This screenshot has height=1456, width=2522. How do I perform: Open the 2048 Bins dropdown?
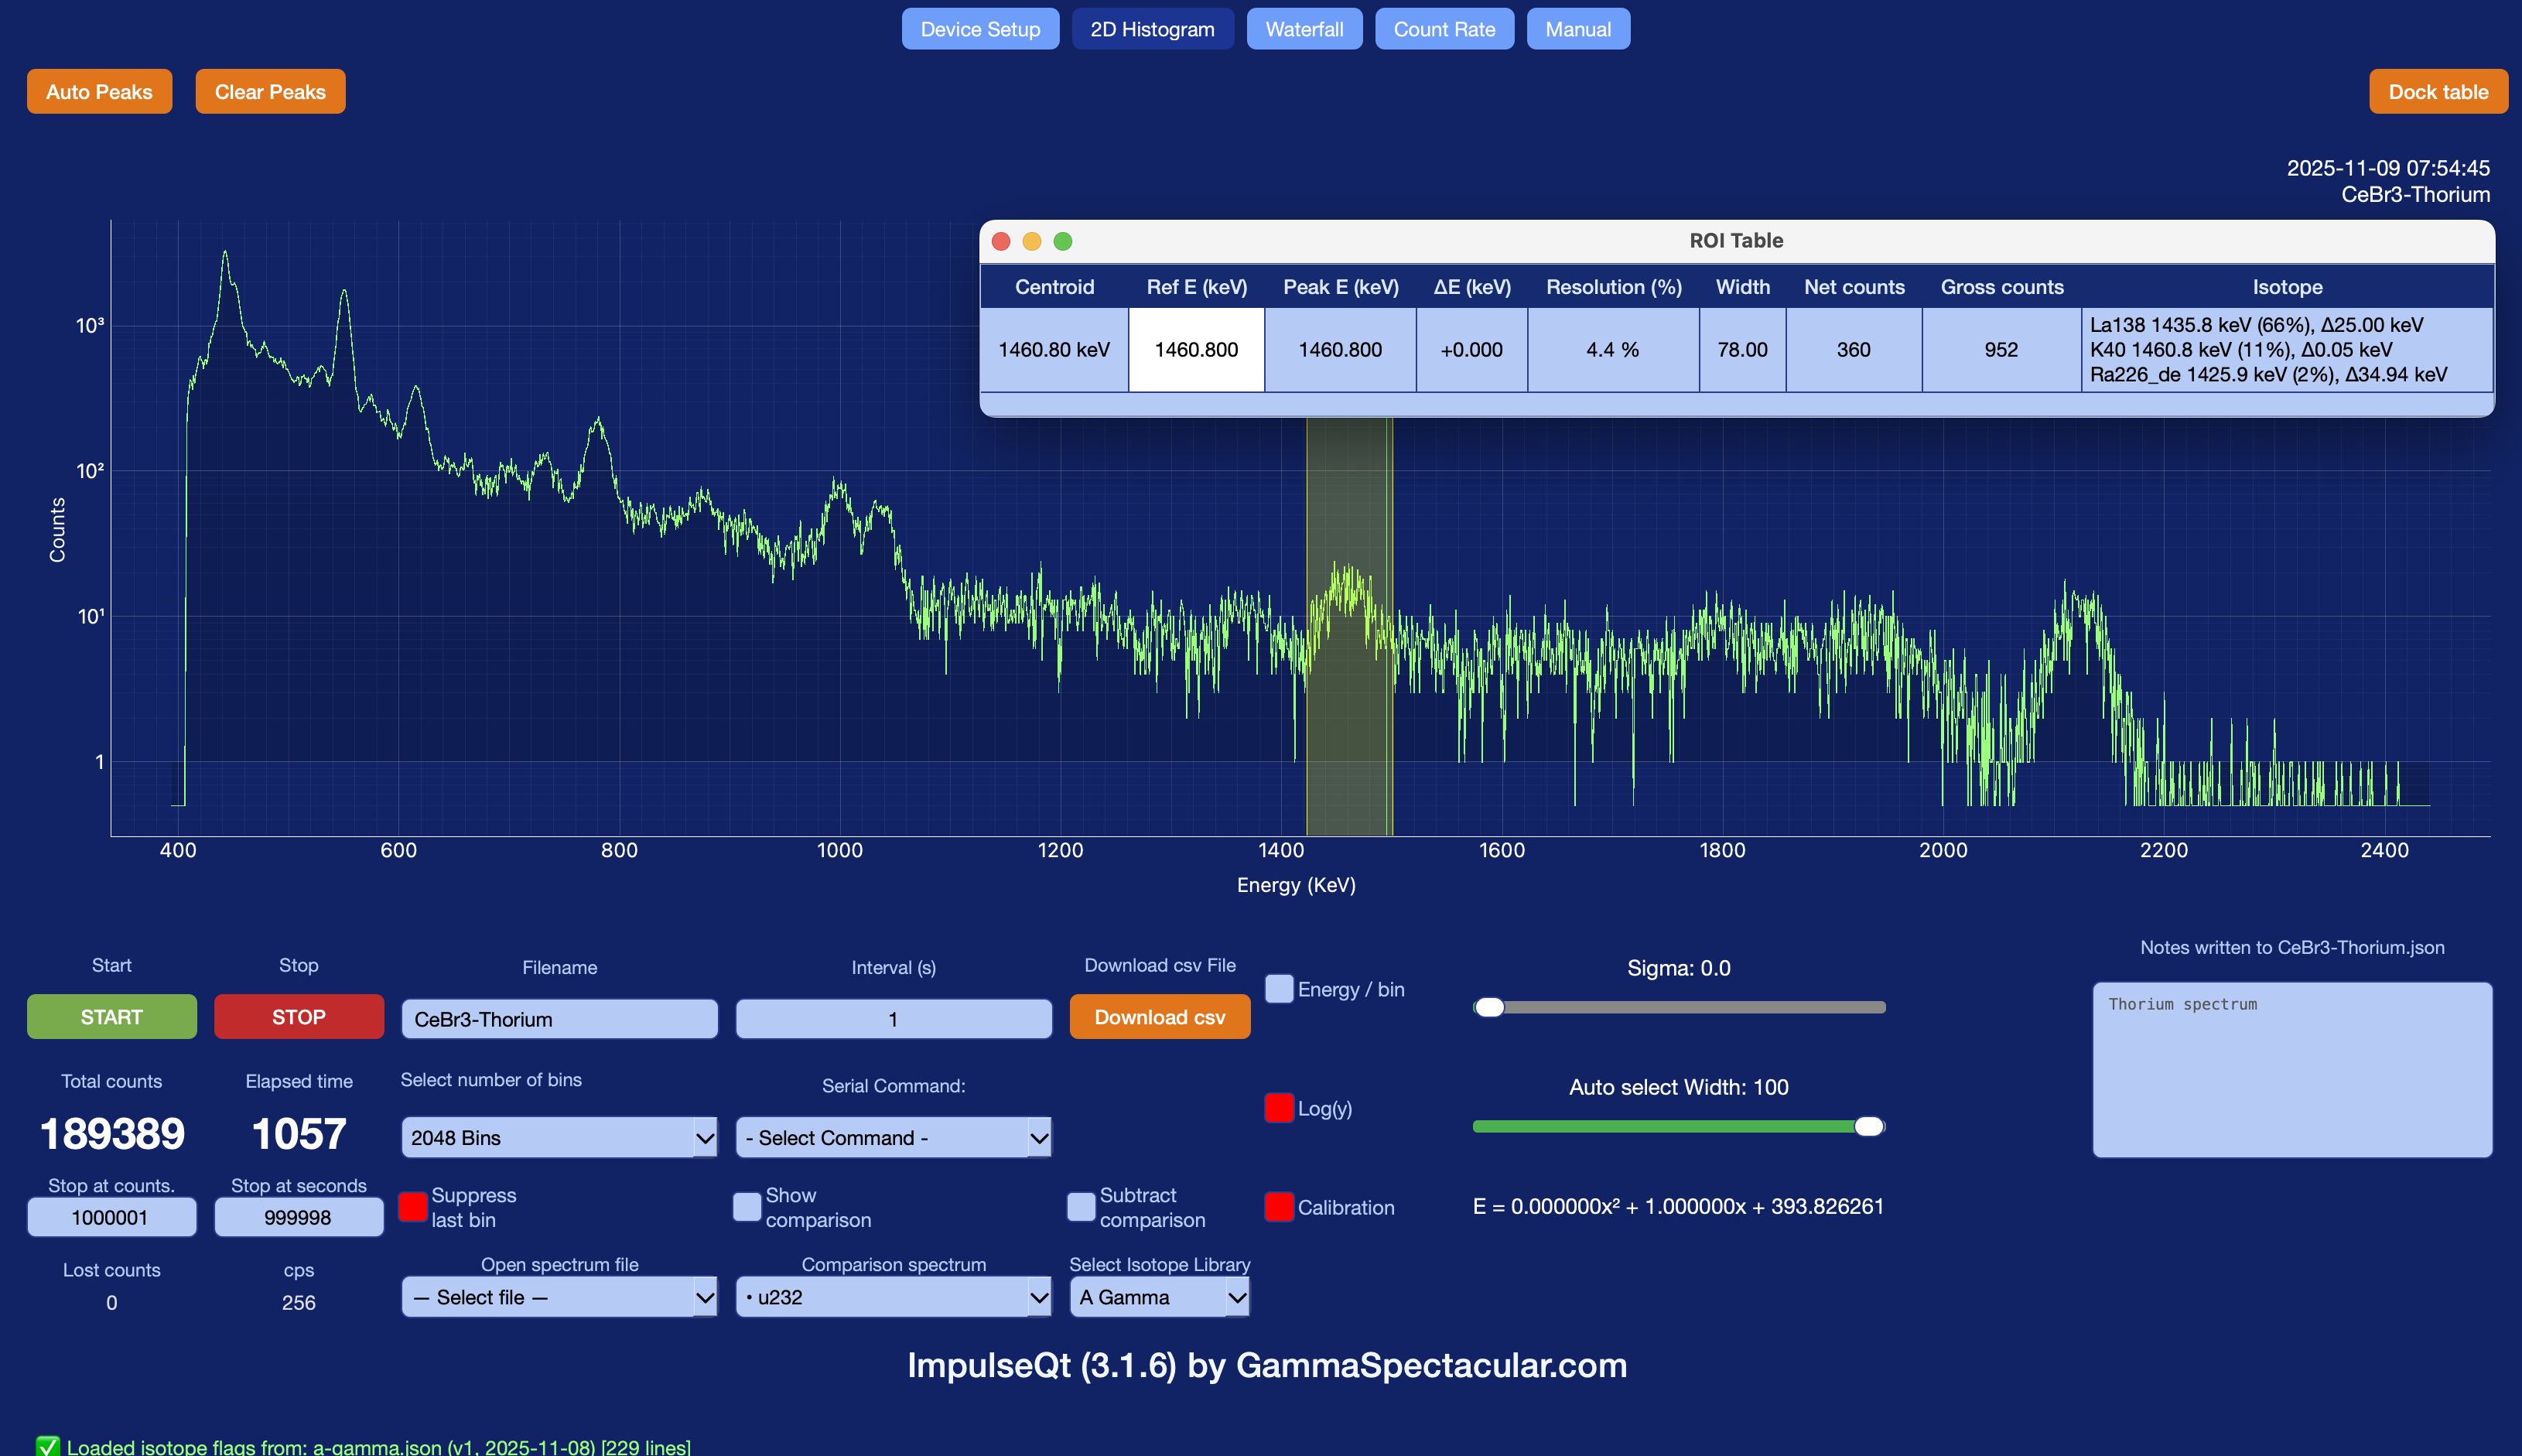pos(559,1138)
